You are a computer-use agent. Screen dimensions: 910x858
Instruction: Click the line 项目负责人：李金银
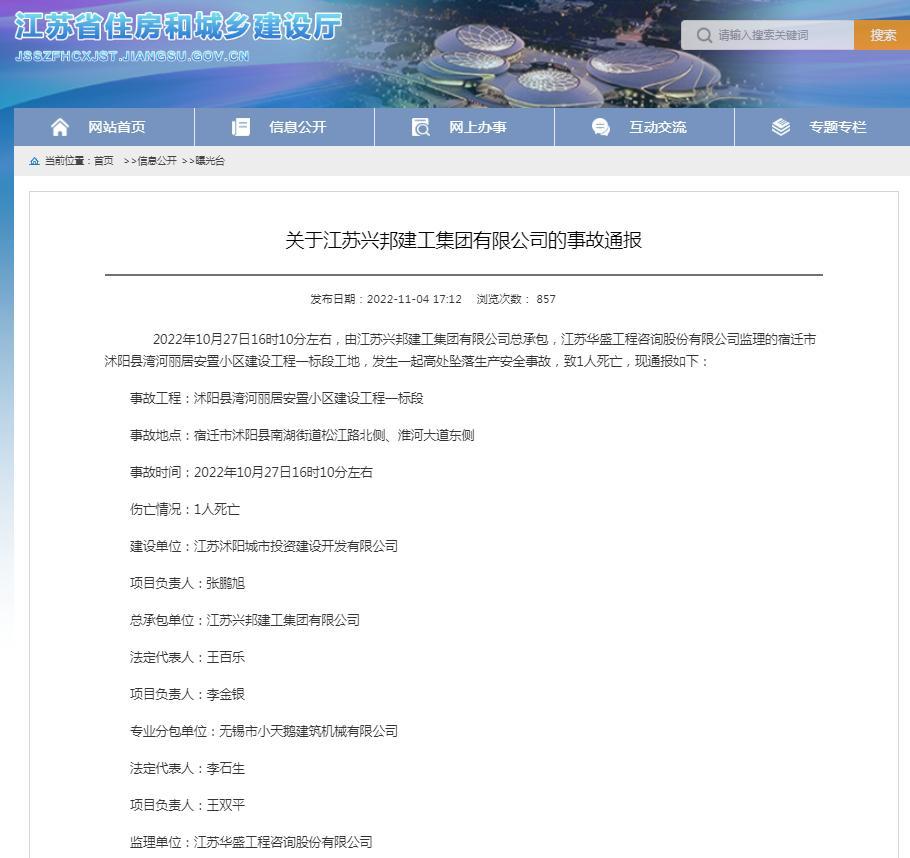point(187,694)
